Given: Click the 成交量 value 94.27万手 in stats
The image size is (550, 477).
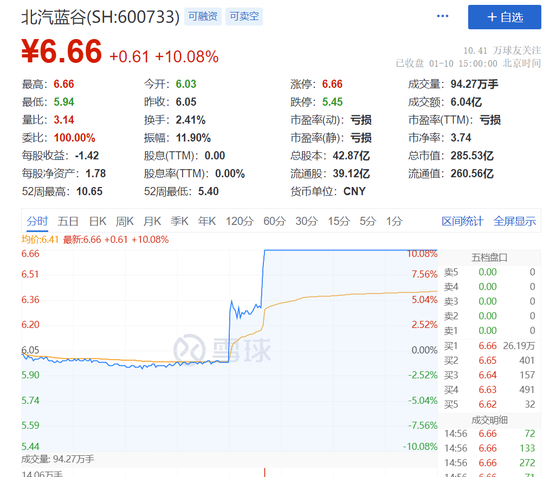Looking at the screenshot, I should coord(474,84).
